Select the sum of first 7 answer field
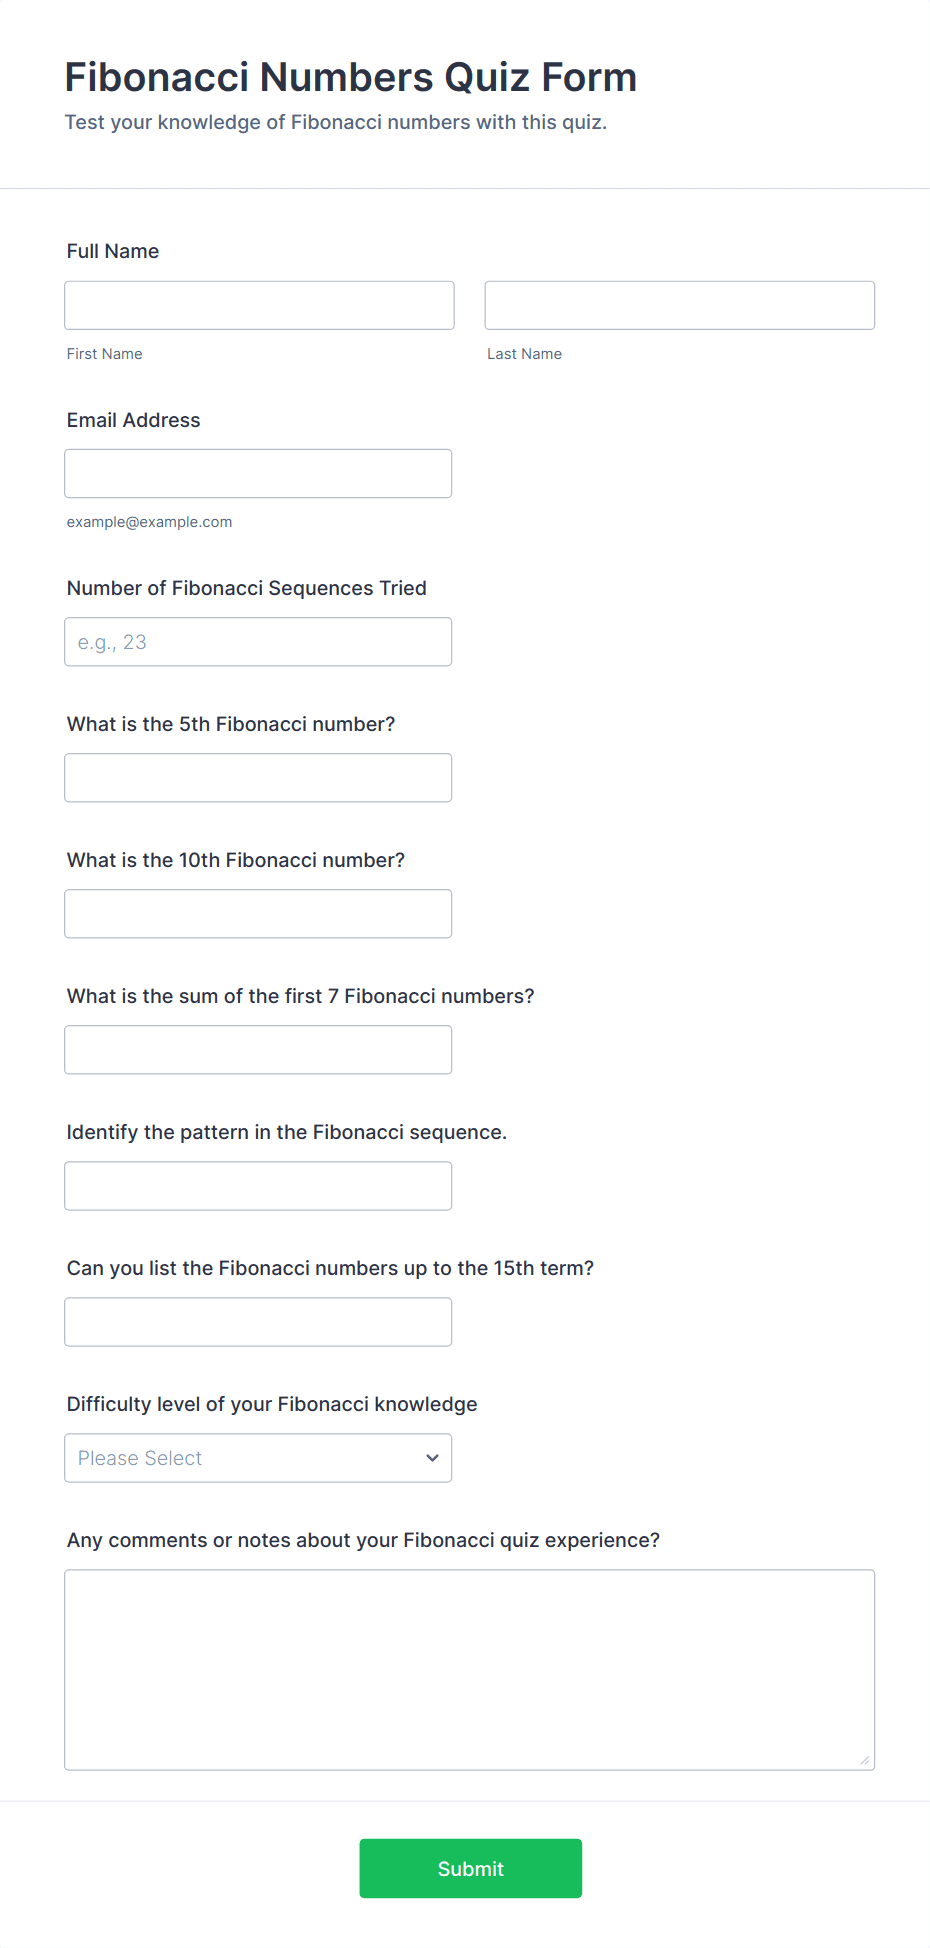The width and height of the screenshot is (930, 1948). 258,1049
